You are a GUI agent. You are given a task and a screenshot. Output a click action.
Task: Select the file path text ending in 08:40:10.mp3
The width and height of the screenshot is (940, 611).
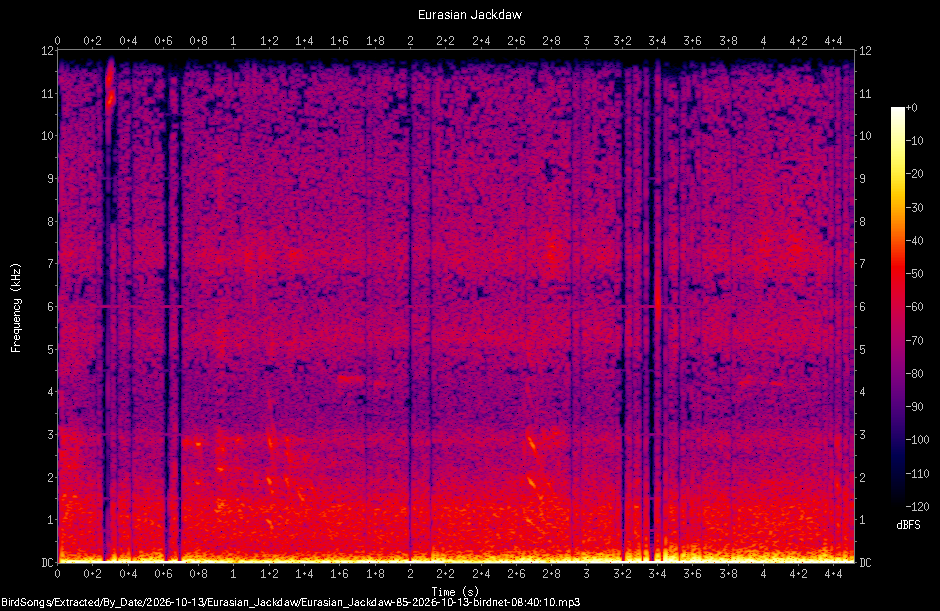290,602
